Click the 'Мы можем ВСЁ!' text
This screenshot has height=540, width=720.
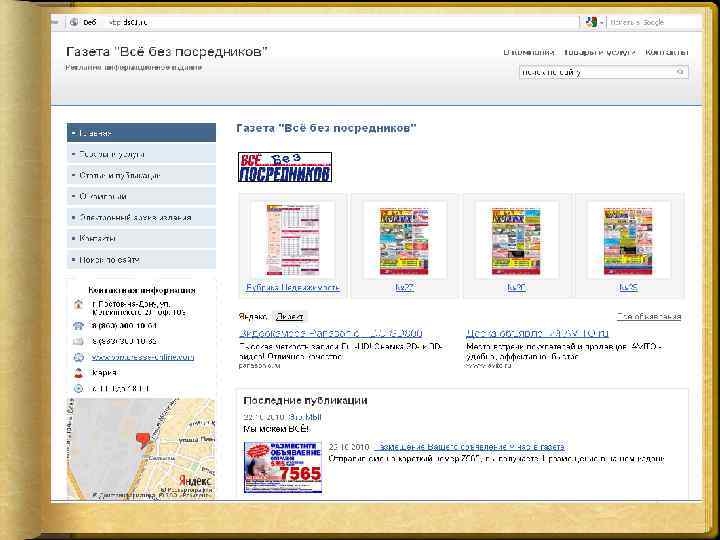tap(276, 429)
